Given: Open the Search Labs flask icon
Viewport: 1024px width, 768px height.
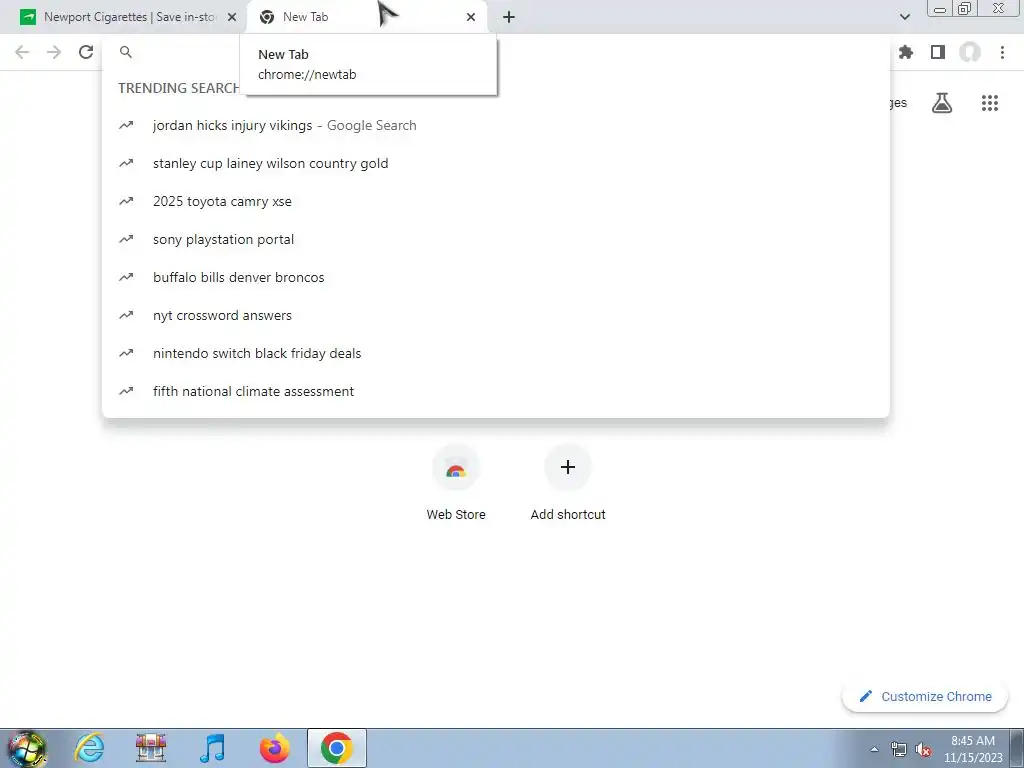Looking at the screenshot, I should pyautogui.click(x=942, y=103).
